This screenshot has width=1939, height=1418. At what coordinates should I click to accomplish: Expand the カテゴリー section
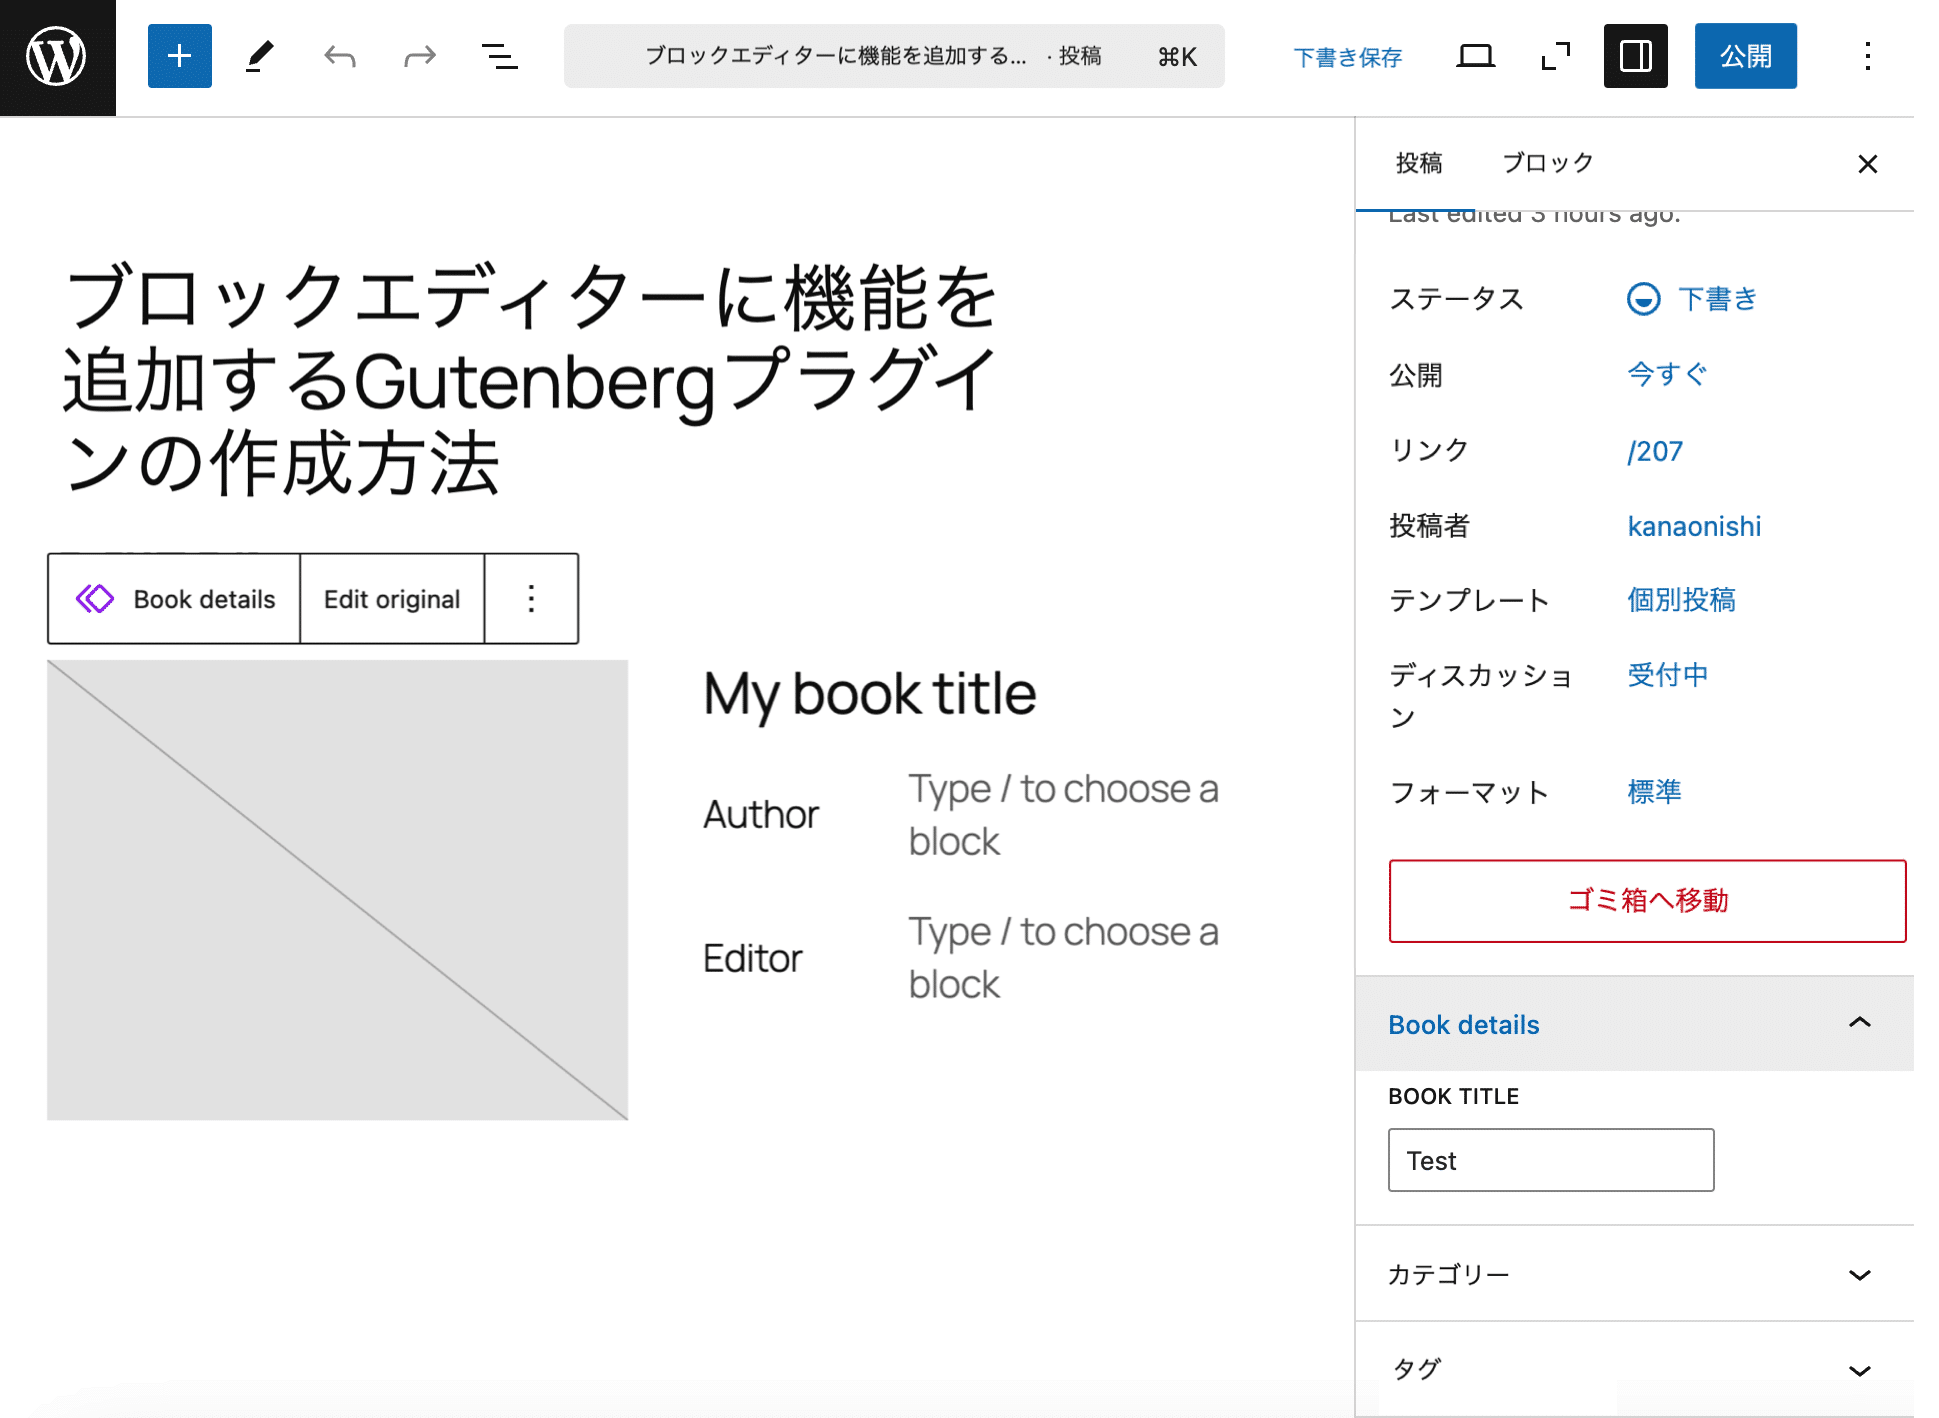click(x=1860, y=1274)
